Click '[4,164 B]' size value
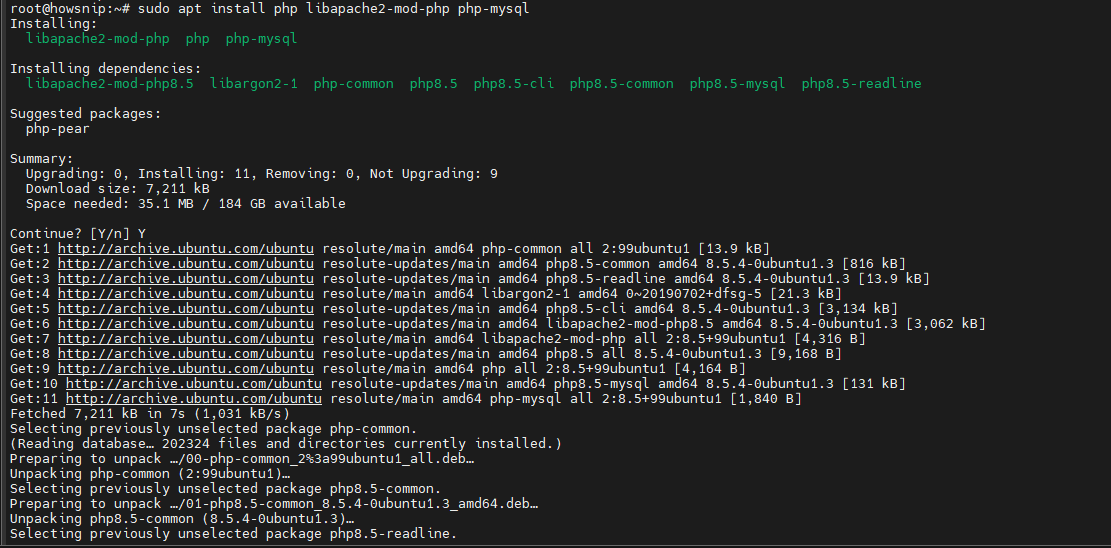 [x=710, y=369]
